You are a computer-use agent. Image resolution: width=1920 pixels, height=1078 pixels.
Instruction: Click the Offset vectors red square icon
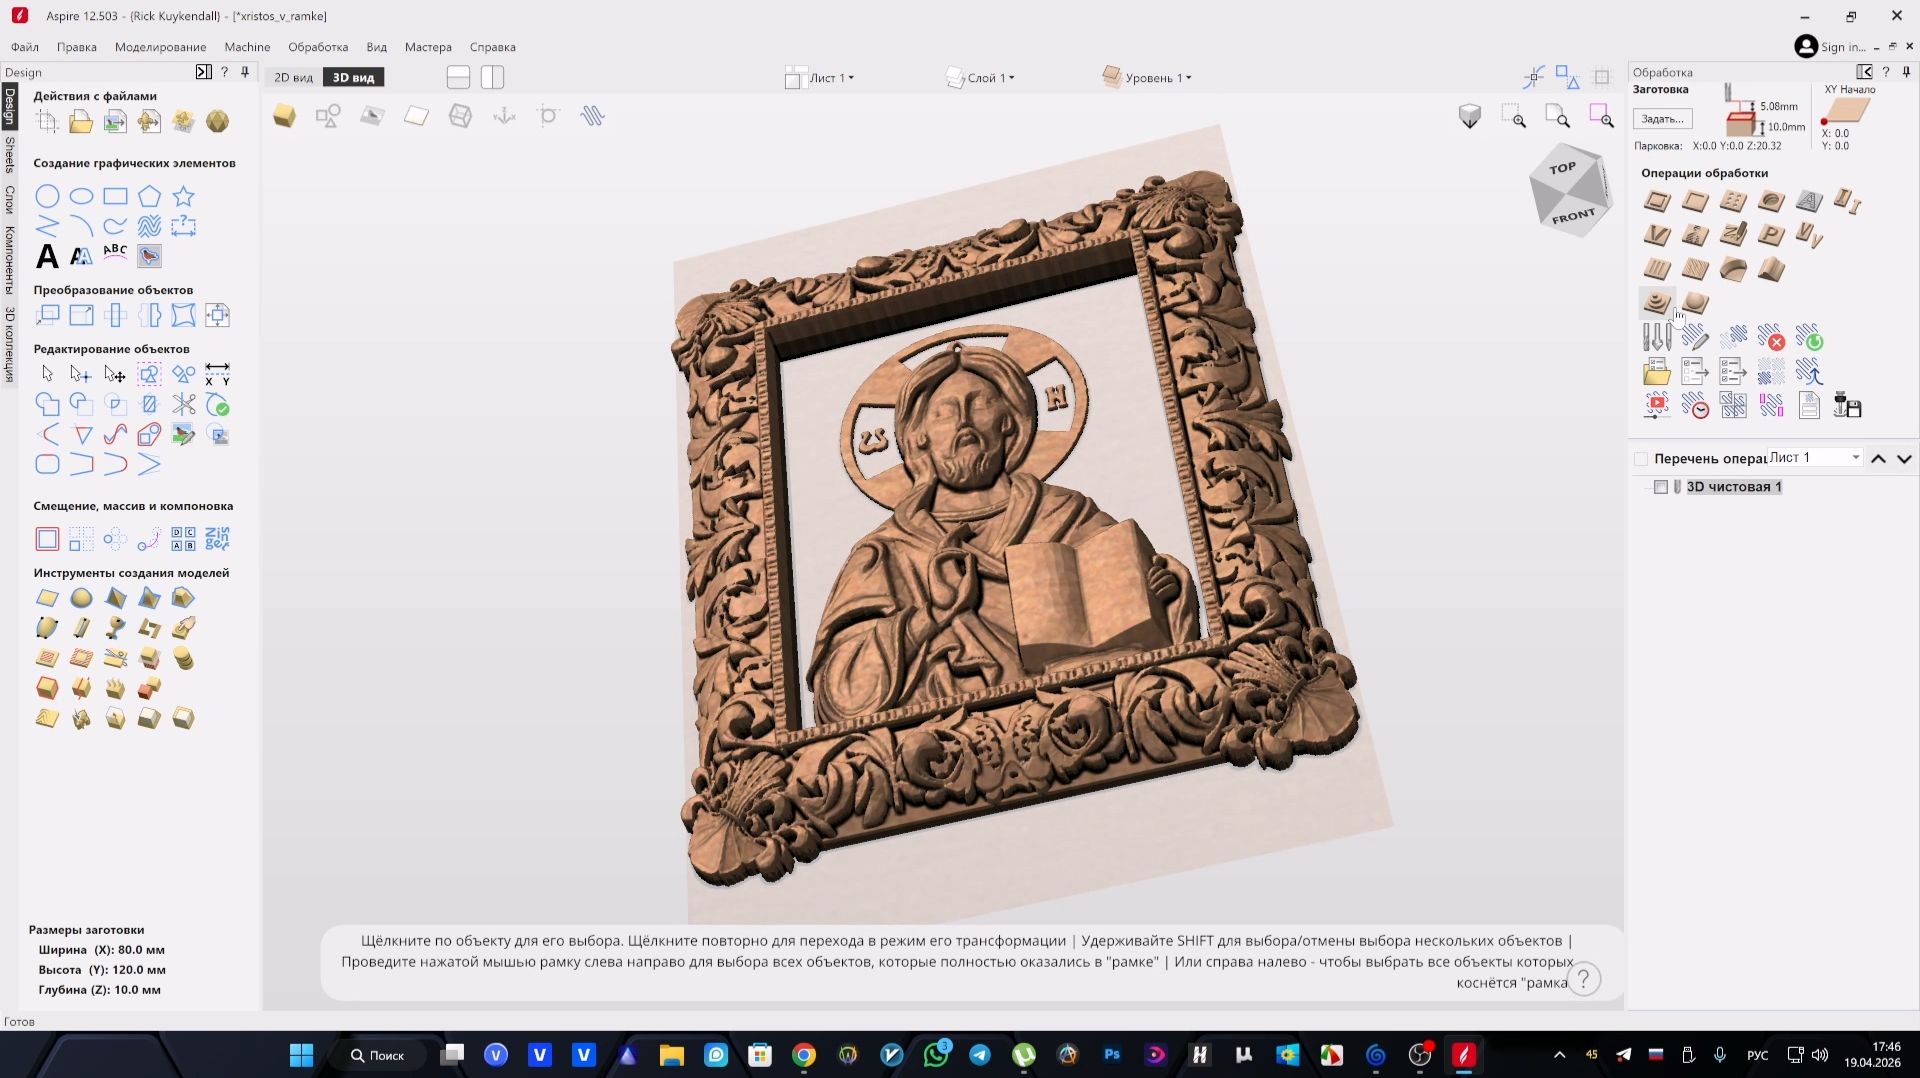pos(47,539)
